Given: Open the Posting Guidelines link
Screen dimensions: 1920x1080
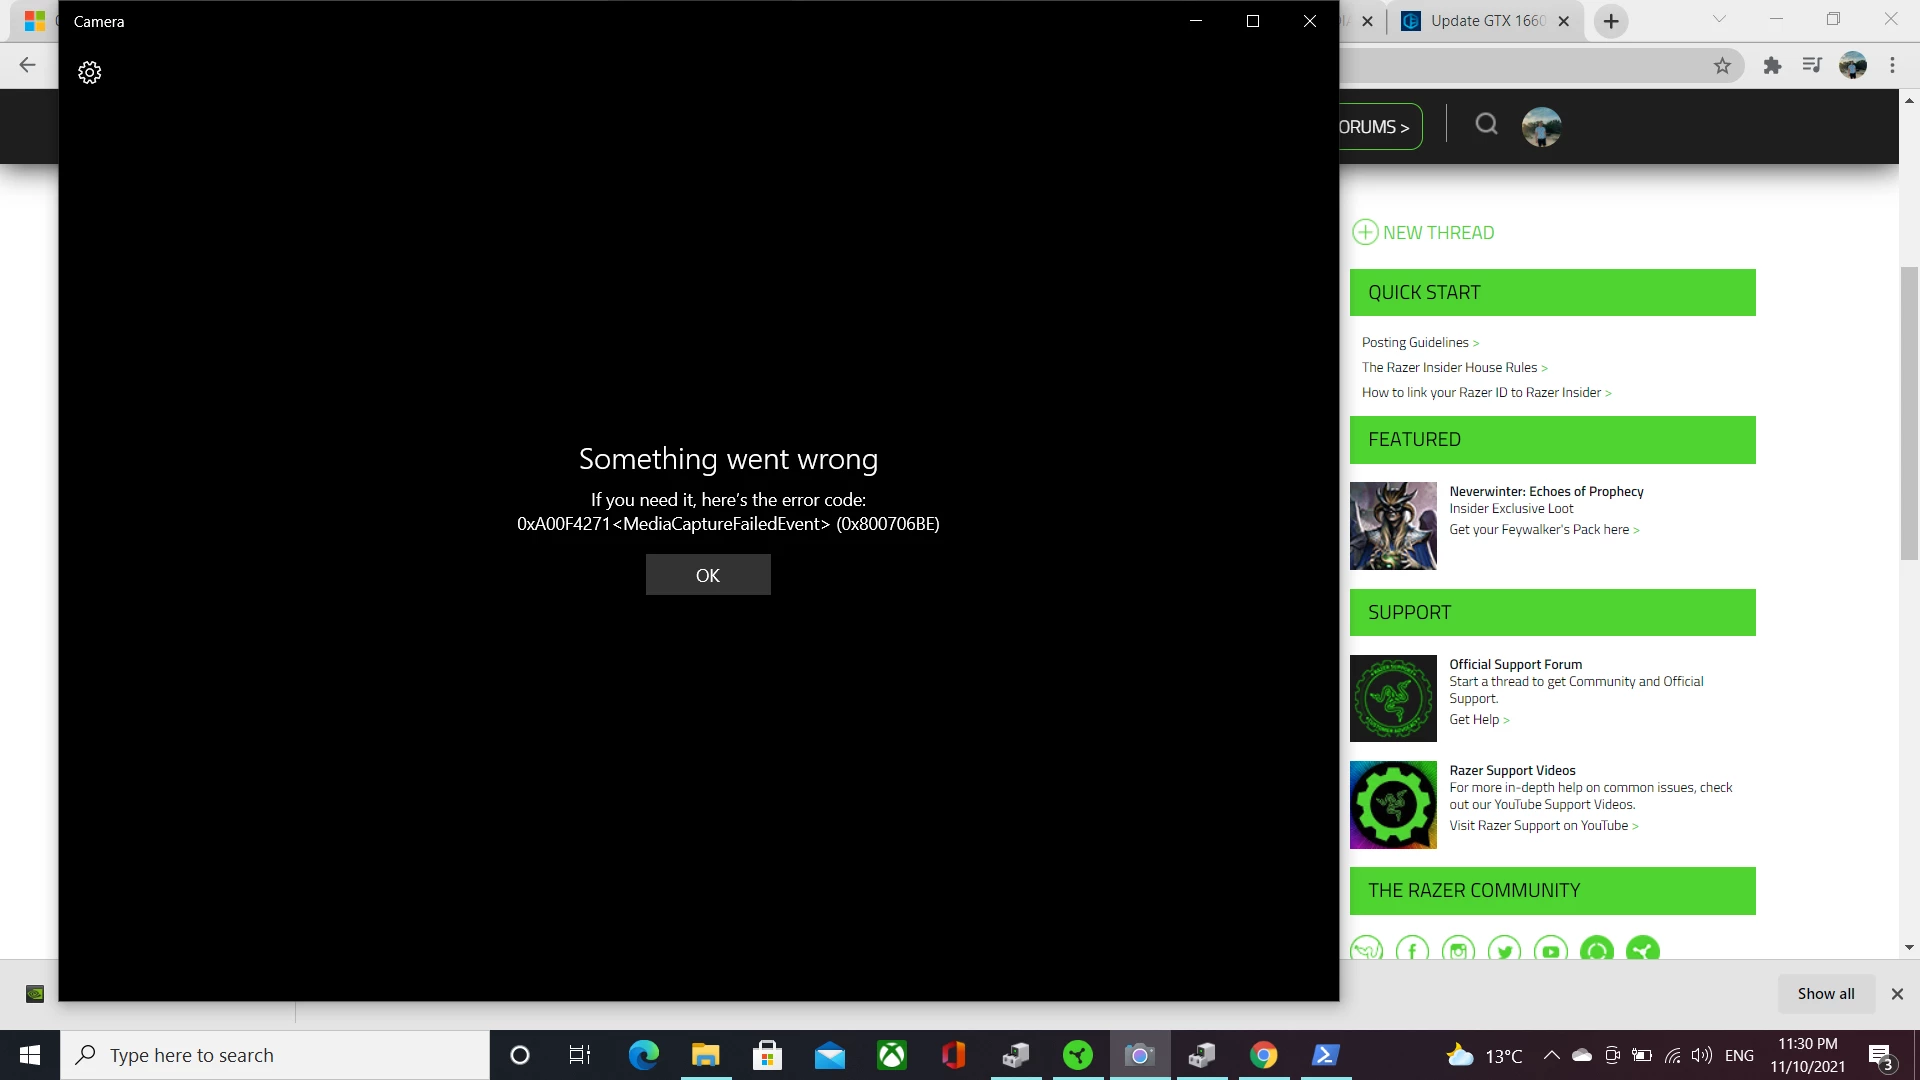Looking at the screenshot, I should coord(1415,343).
